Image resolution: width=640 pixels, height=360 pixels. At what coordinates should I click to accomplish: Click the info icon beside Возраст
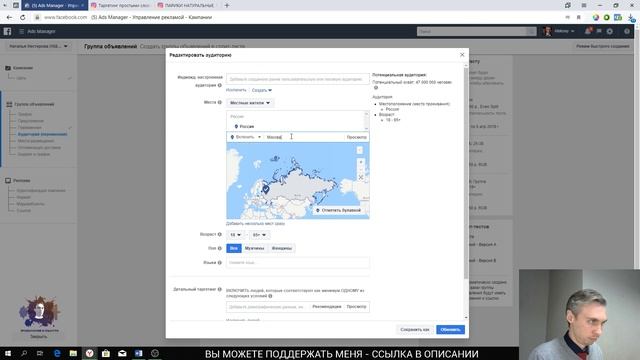coord(220,234)
